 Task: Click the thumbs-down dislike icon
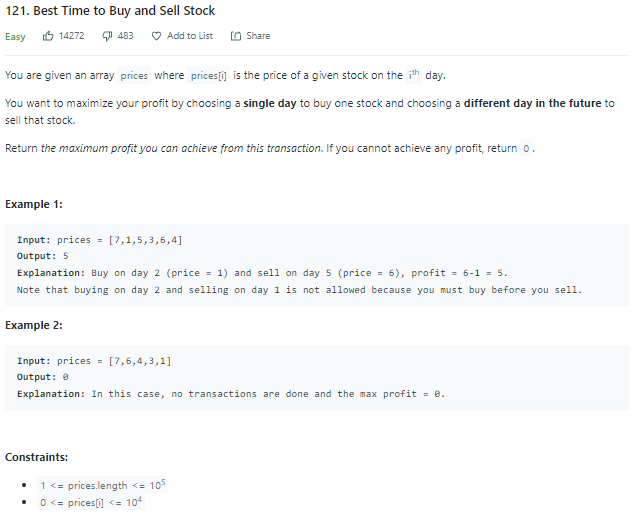click(x=107, y=36)
